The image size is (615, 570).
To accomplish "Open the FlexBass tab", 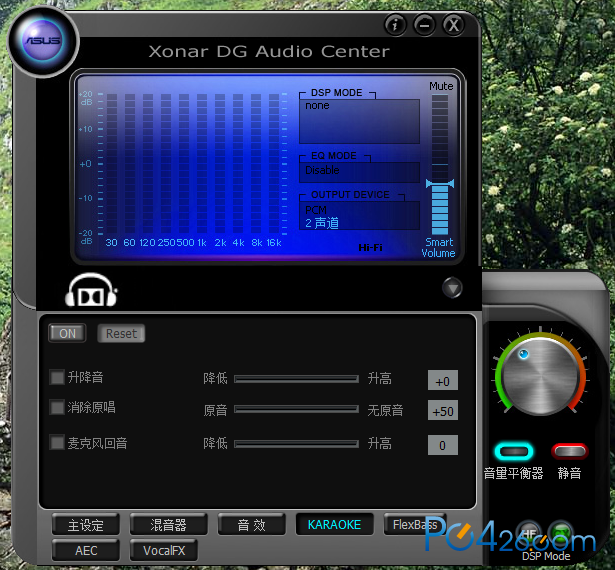I will [415, 524].
